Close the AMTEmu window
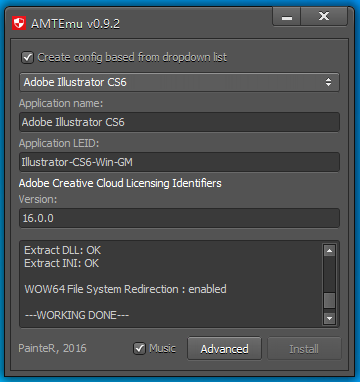Image resolution: width=360 pixels, height=382 pixels. pyautogui.click(x=324, y=16)
